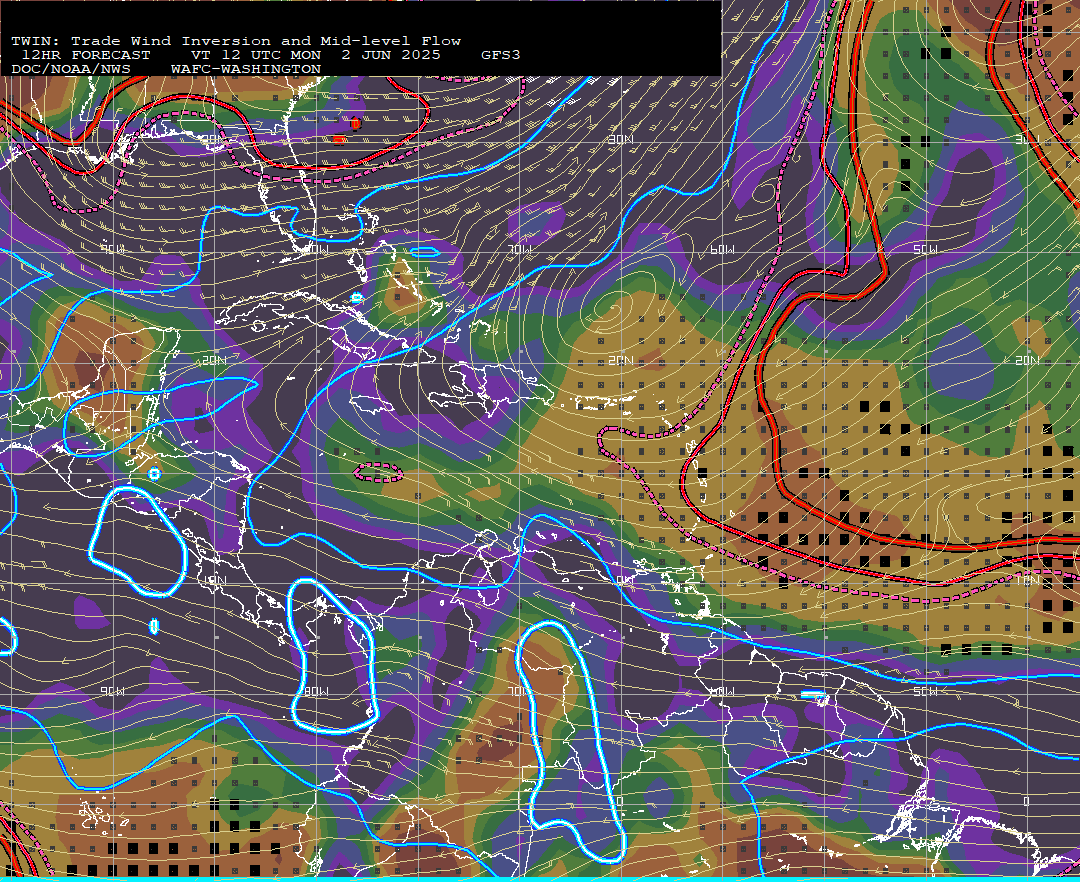
Task: Click the 20N latitude label north of Puerto Rico
Action: point(621,361)
